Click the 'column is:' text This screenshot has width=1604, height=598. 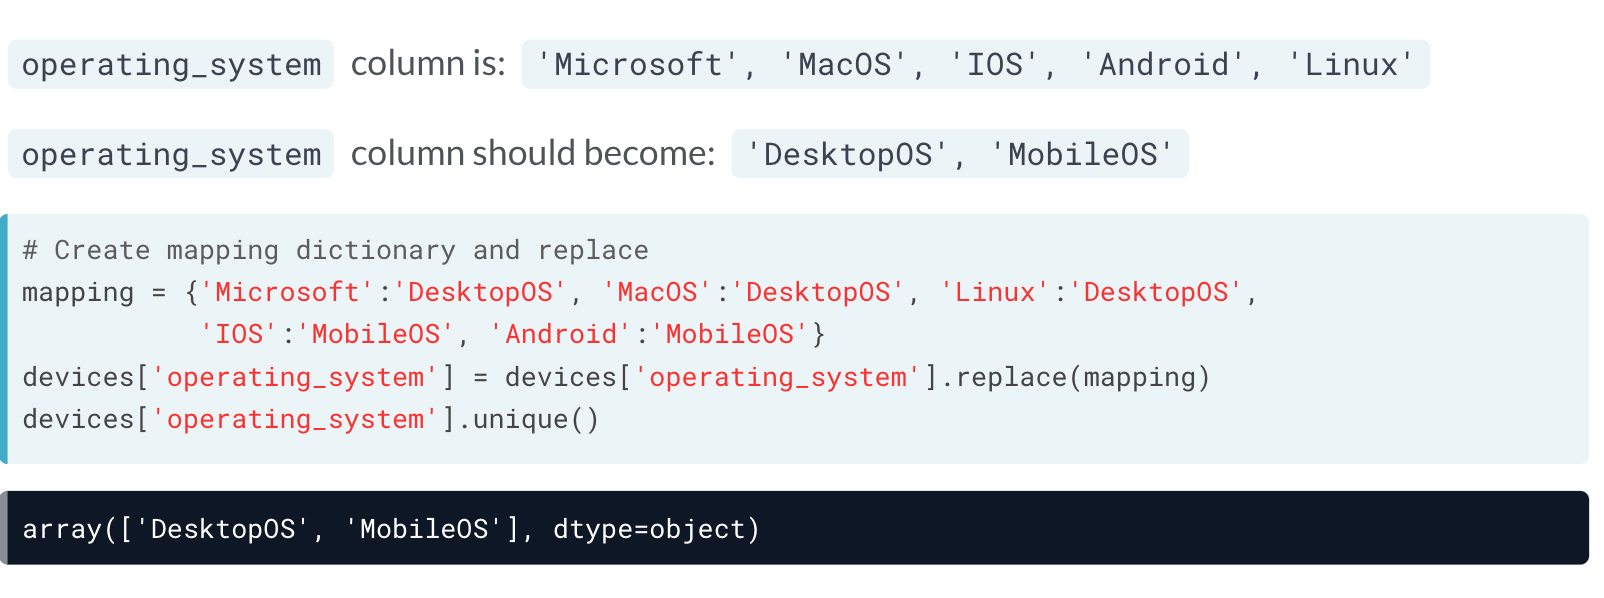[428, 64]
